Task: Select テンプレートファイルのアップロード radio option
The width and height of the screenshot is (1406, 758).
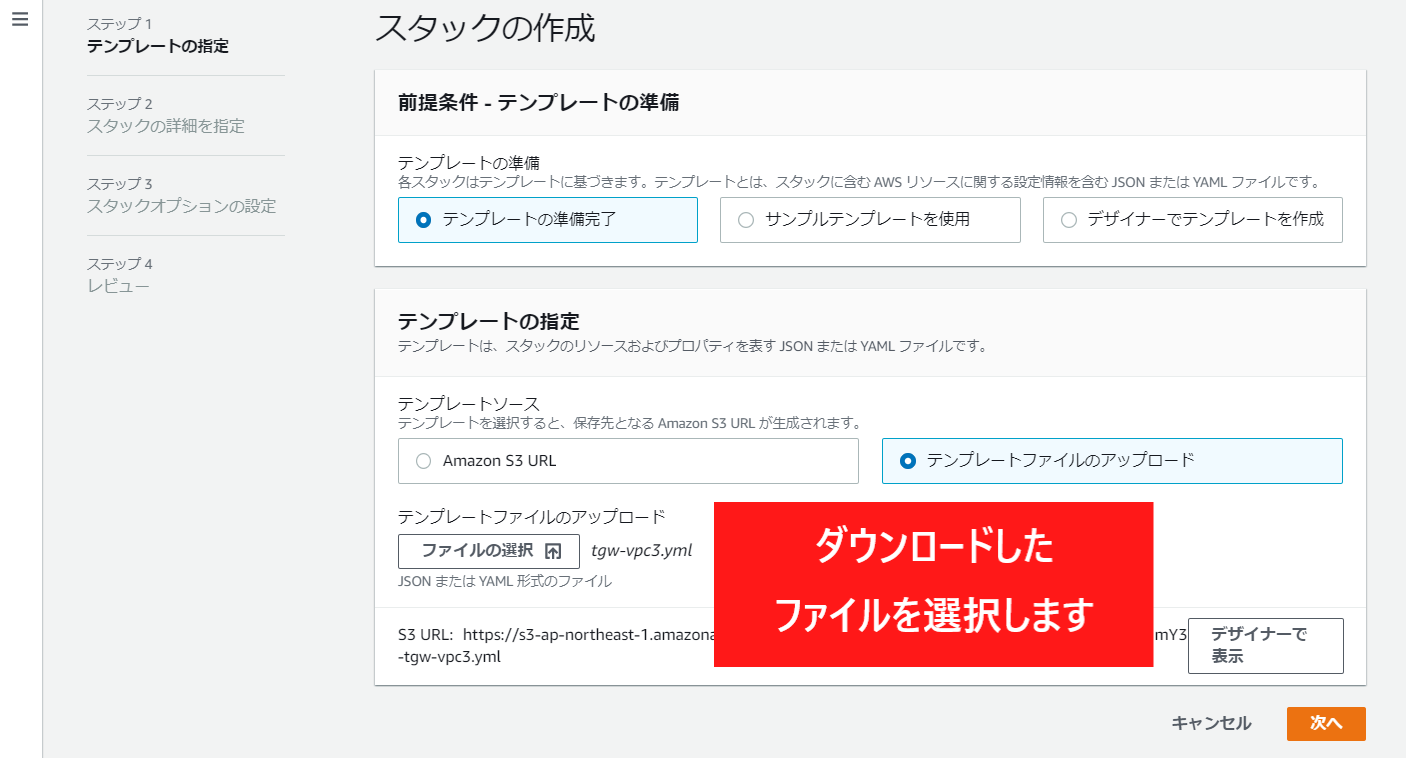Action: pyautogui.click(x=908, y=461)
